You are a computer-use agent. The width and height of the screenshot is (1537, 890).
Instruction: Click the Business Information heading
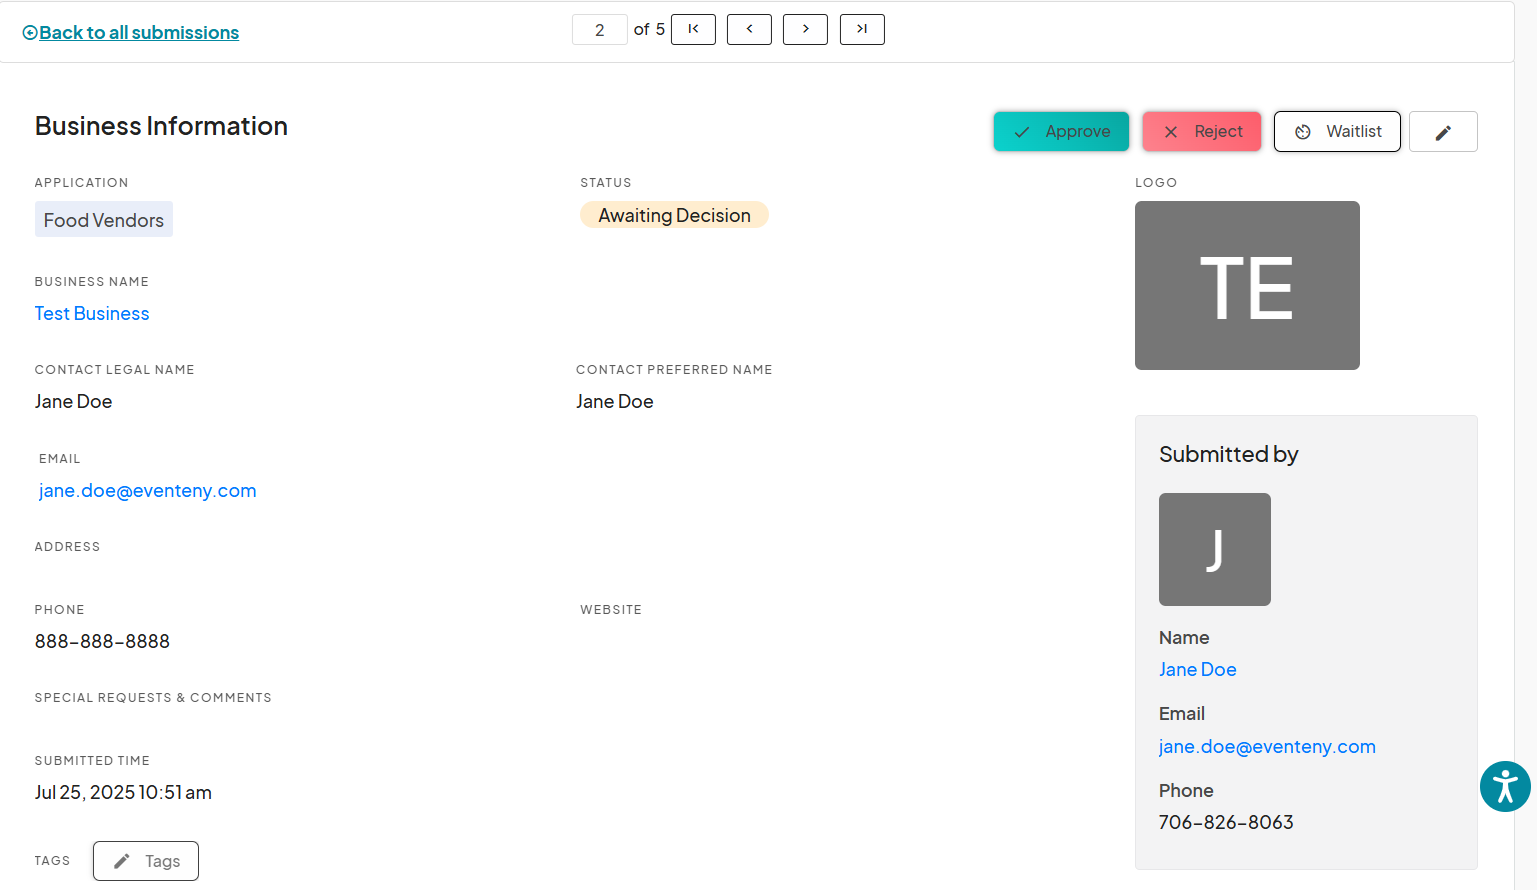[161, 126]
